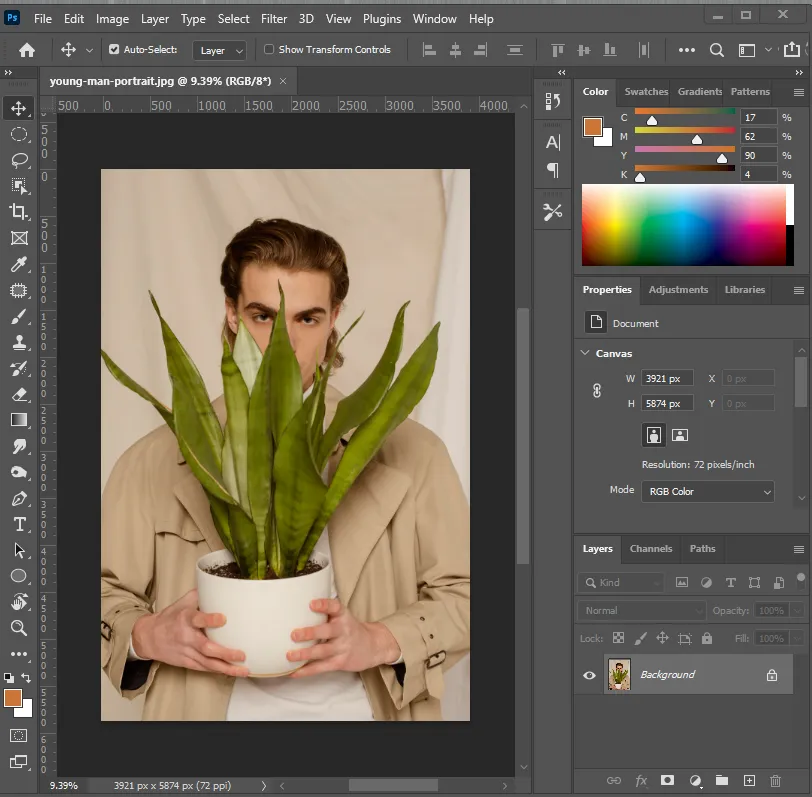This screenshot has height=797, width=812.
Task: Enable Show Transform Controls checkbox
Action: [x=269, y=49]
